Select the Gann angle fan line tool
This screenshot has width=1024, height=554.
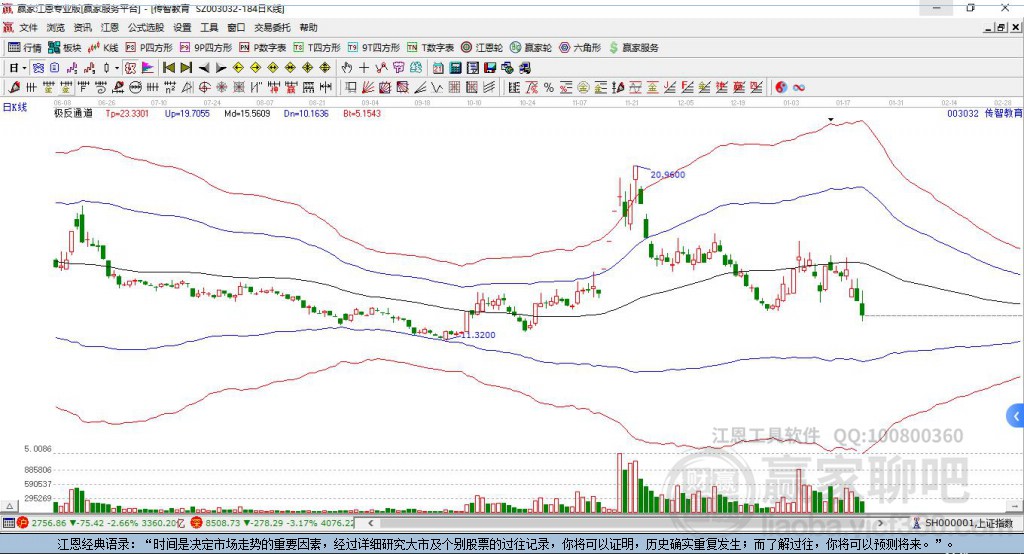pyautogui.click(x=368, y=88)
